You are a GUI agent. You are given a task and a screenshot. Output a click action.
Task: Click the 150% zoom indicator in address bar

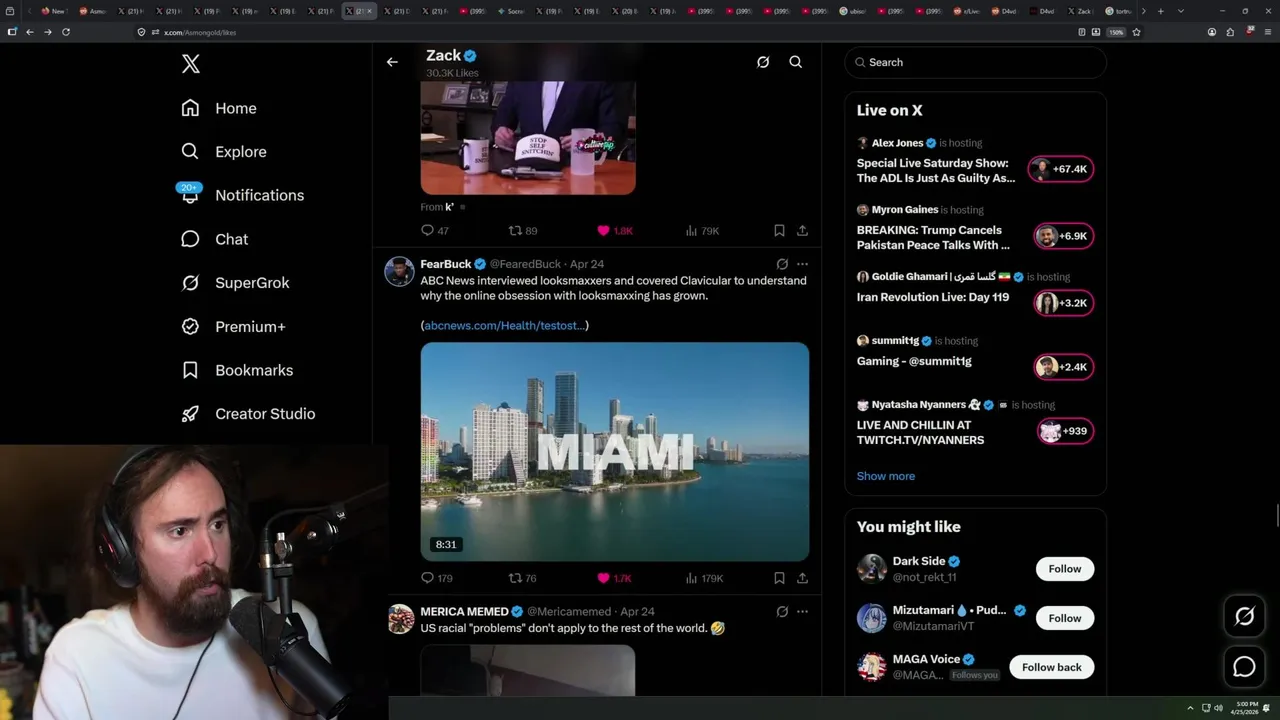pyautogui.click(x=1116, y=32)
